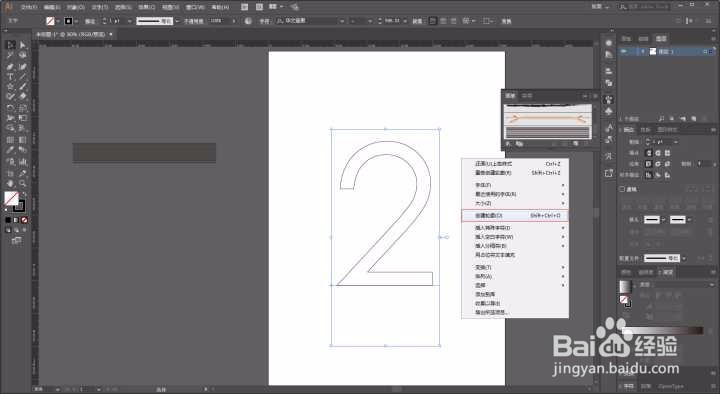Select the Column Graph tool

(x=22, y=161)
